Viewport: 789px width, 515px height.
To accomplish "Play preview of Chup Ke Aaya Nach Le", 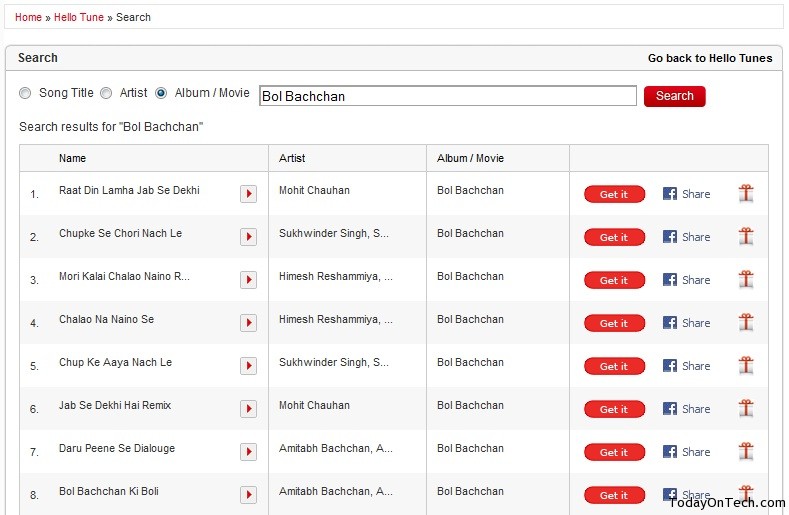I will (x=249, y=366).
